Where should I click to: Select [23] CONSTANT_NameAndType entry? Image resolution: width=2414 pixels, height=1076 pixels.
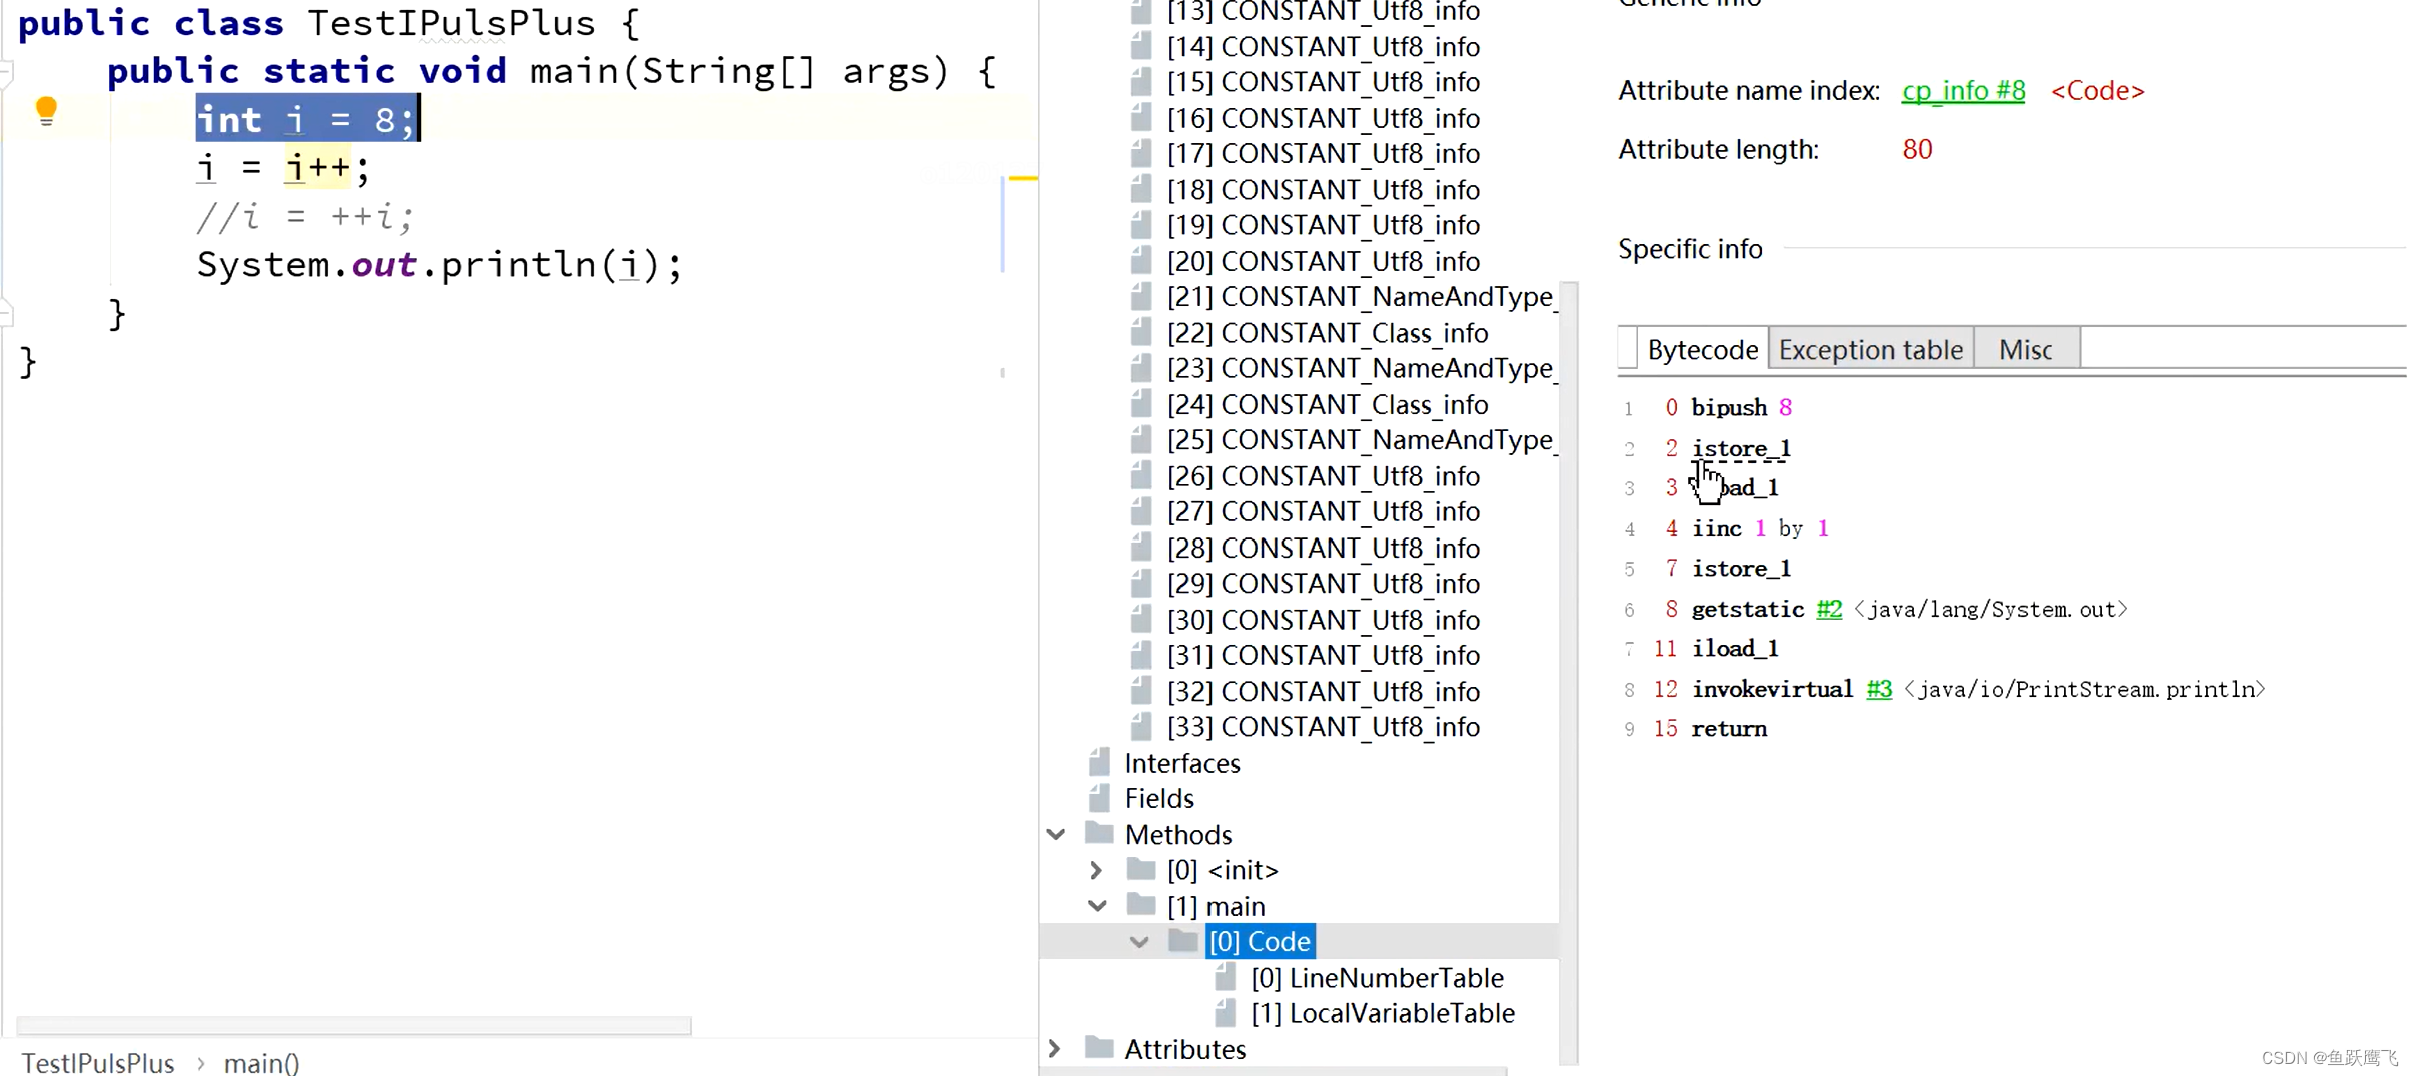coord(1361,368)
